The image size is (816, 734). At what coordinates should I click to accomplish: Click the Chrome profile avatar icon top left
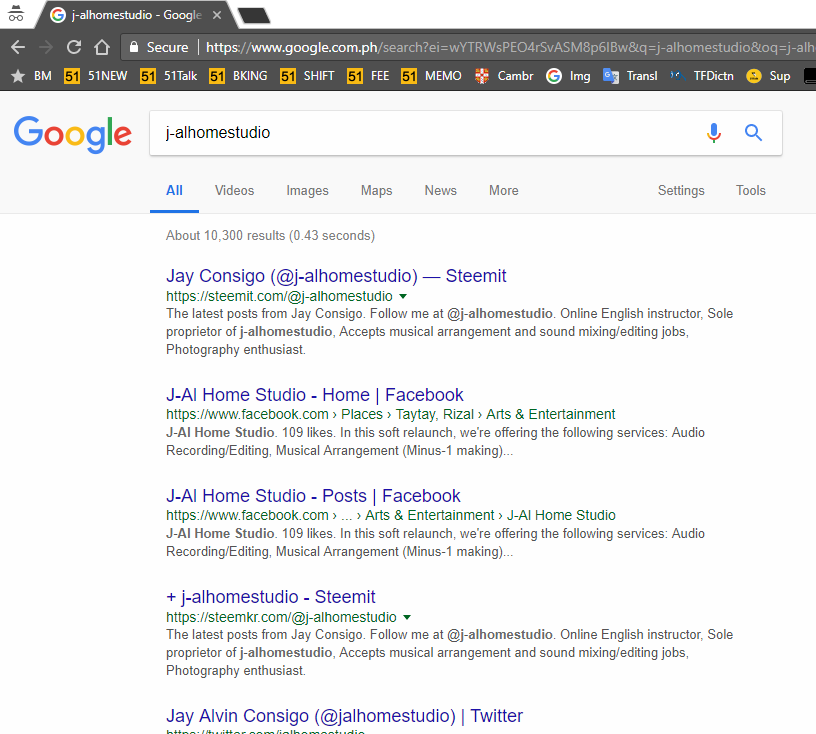14,12
